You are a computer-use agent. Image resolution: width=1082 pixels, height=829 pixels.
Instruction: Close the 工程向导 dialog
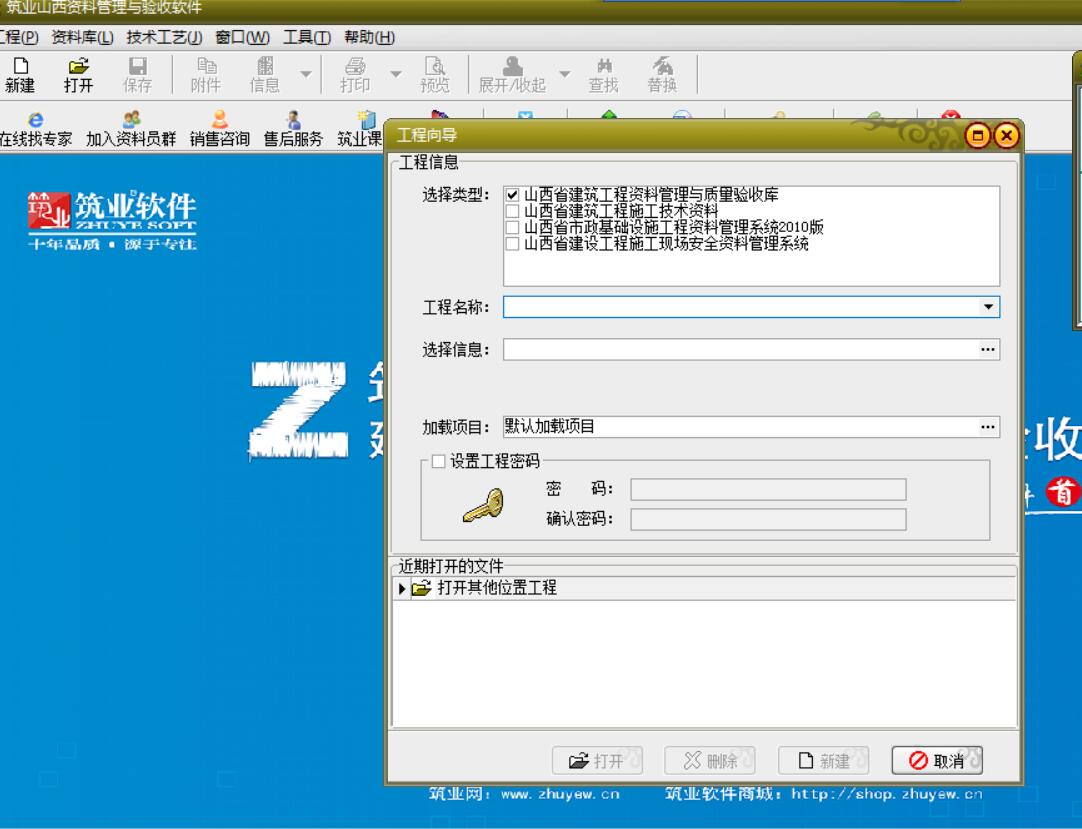coord(1006,135)
